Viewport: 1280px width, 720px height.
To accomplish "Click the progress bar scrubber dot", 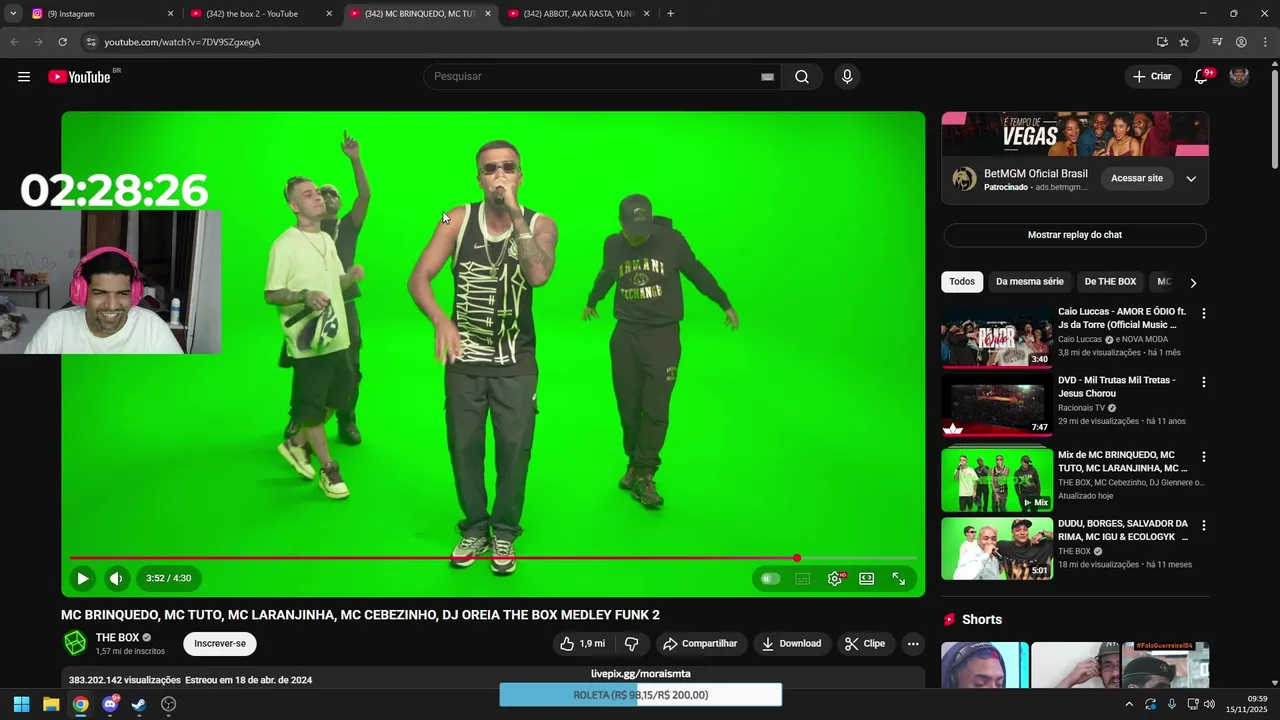I will (x=797, y=558).
